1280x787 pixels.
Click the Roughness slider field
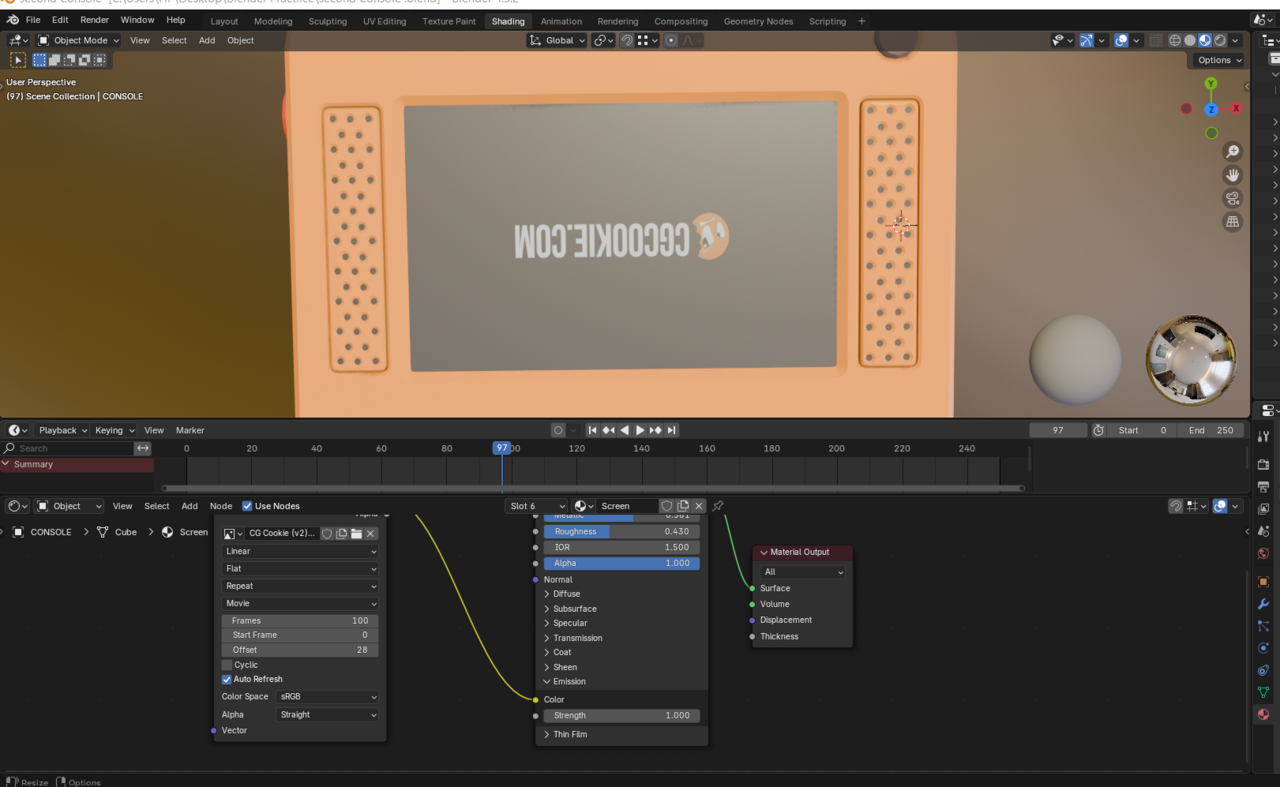pos(621,532)
